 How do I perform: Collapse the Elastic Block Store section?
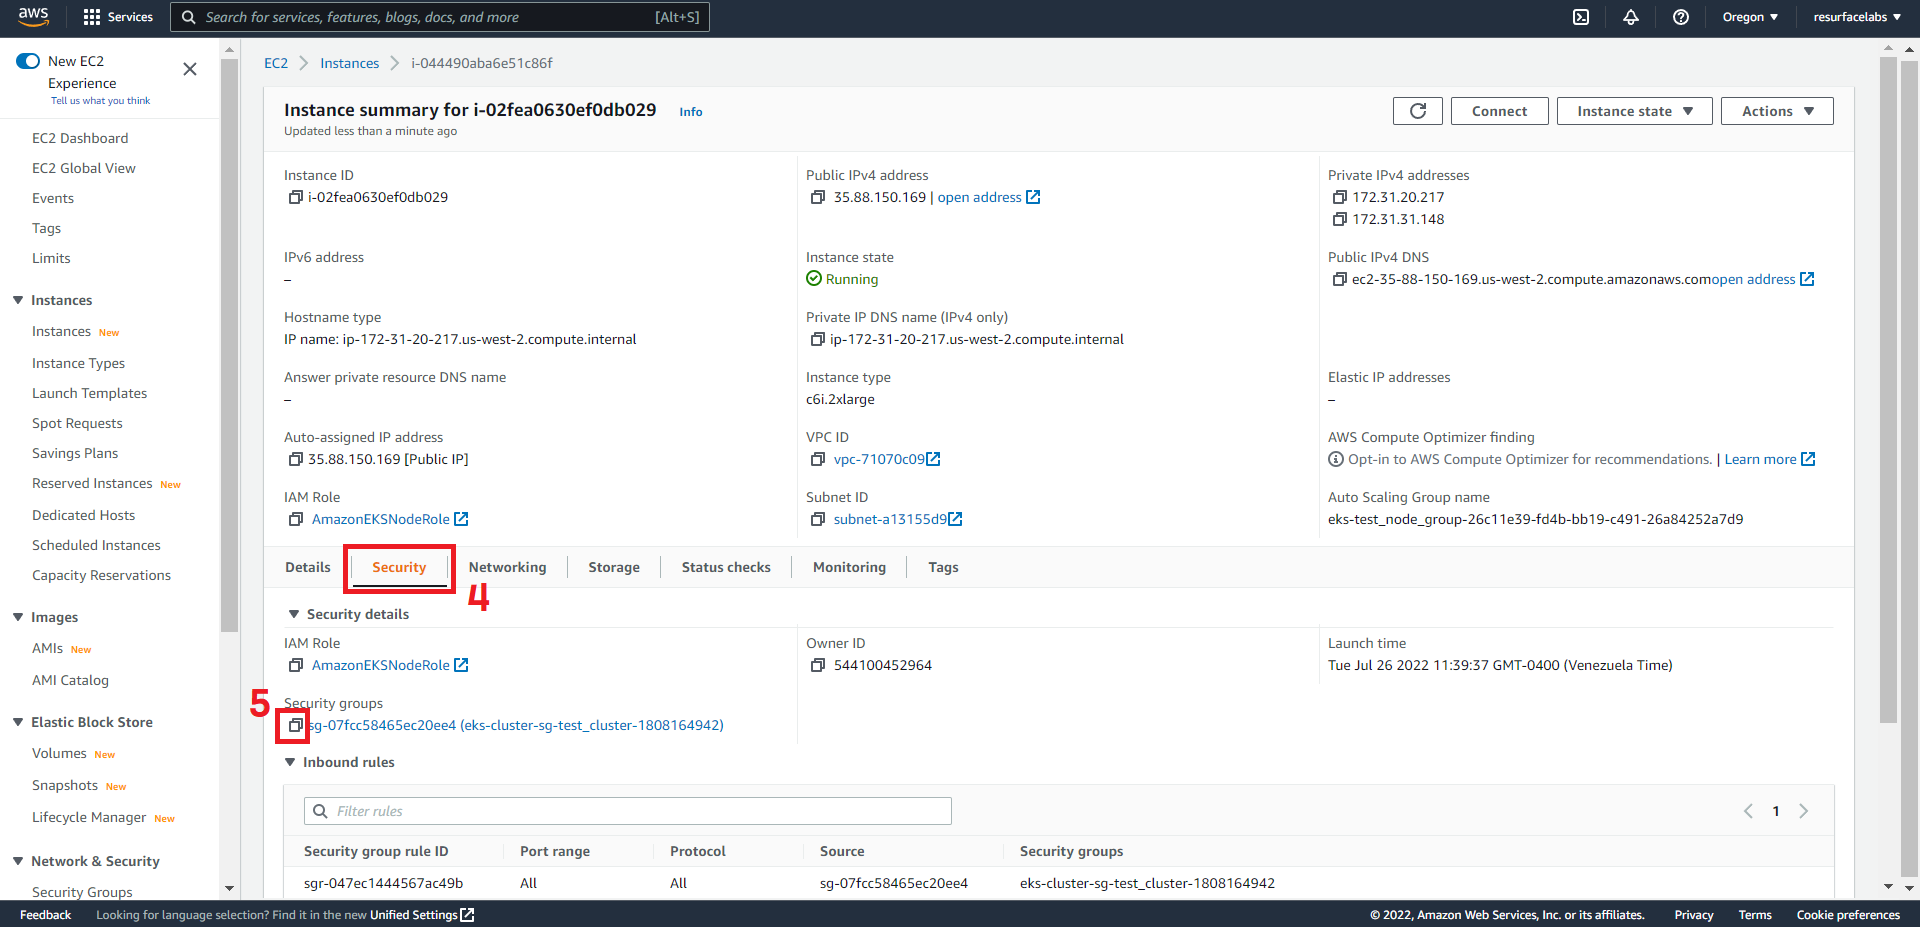(18, 722)
